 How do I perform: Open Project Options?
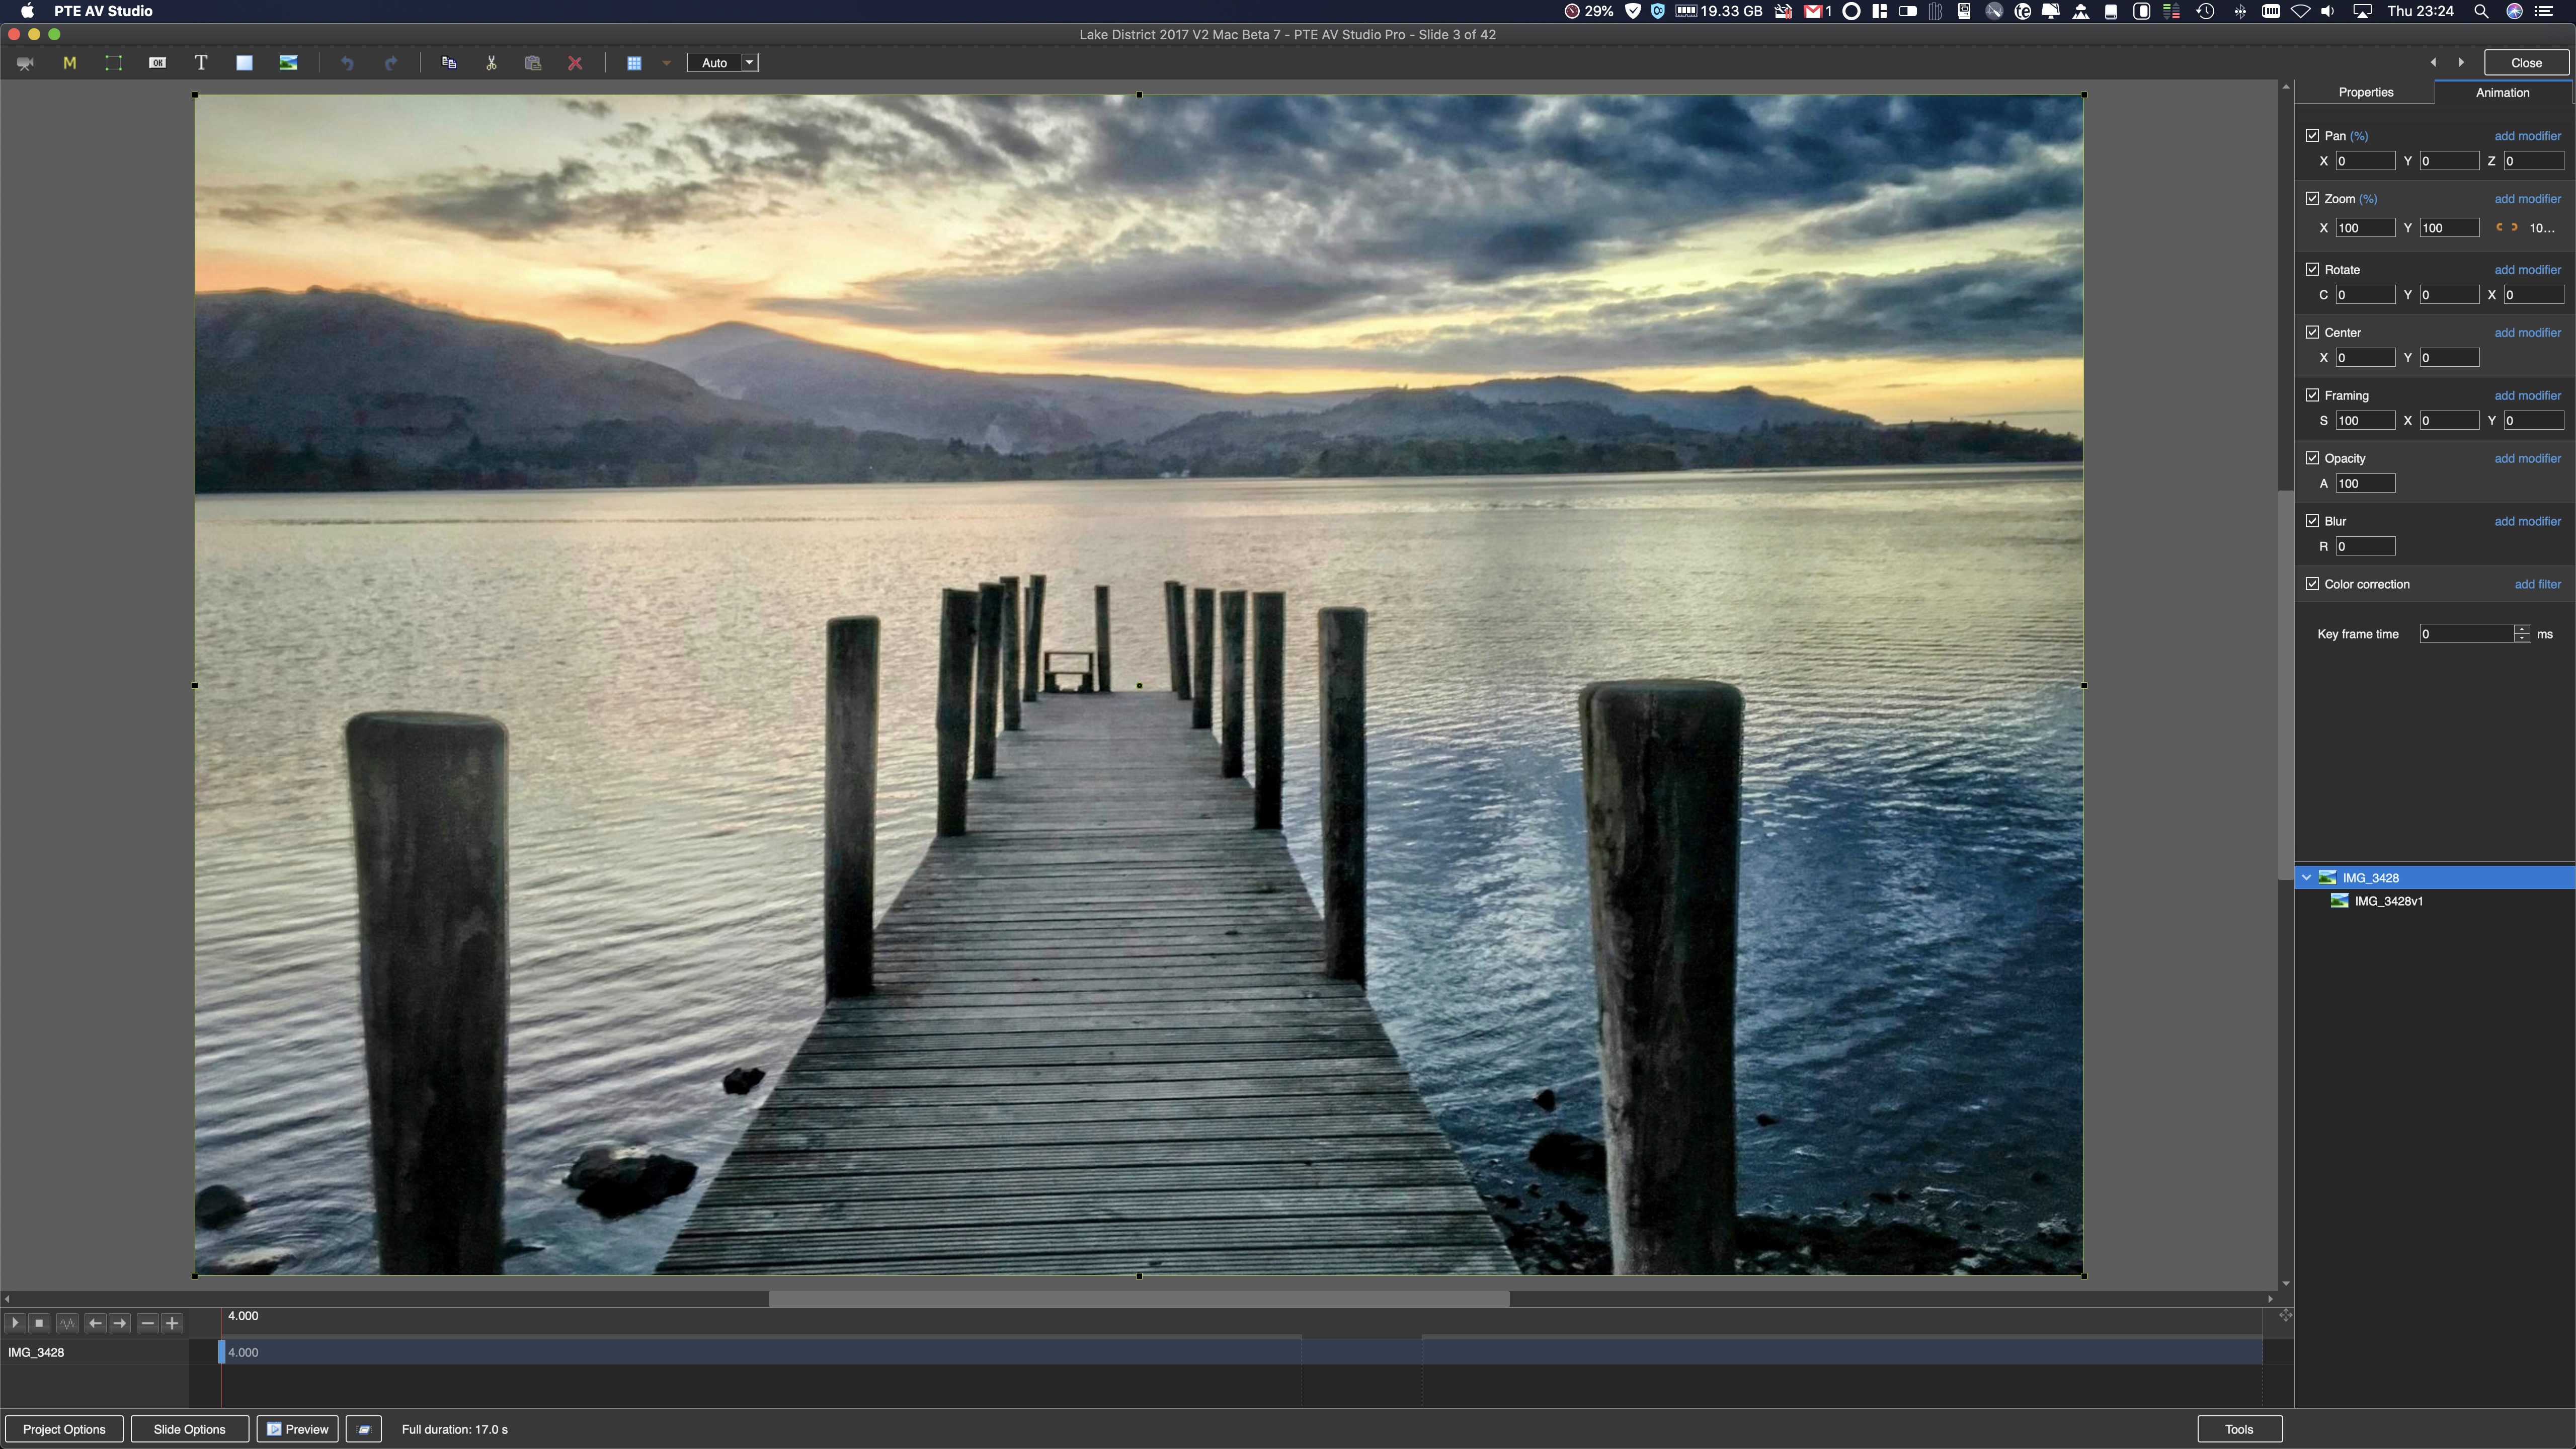point(64,1429)
